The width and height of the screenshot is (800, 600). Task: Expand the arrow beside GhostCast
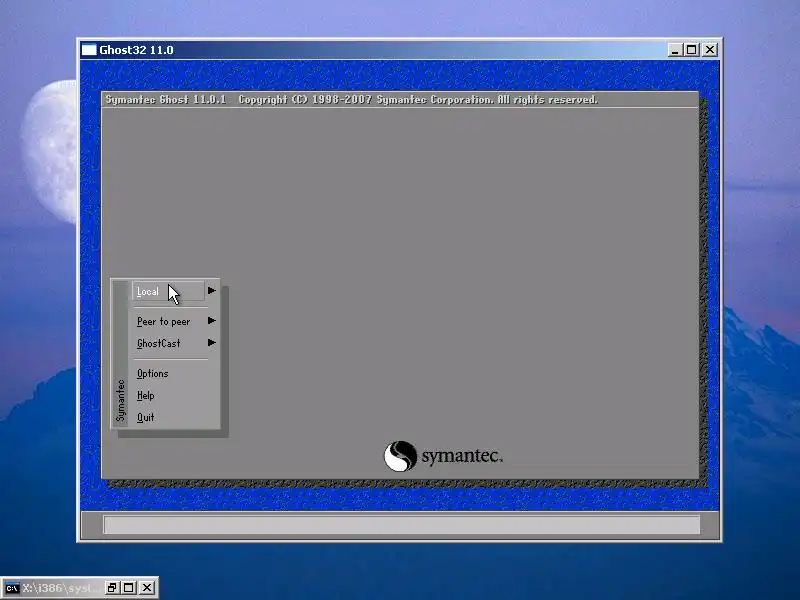point(212,343)
